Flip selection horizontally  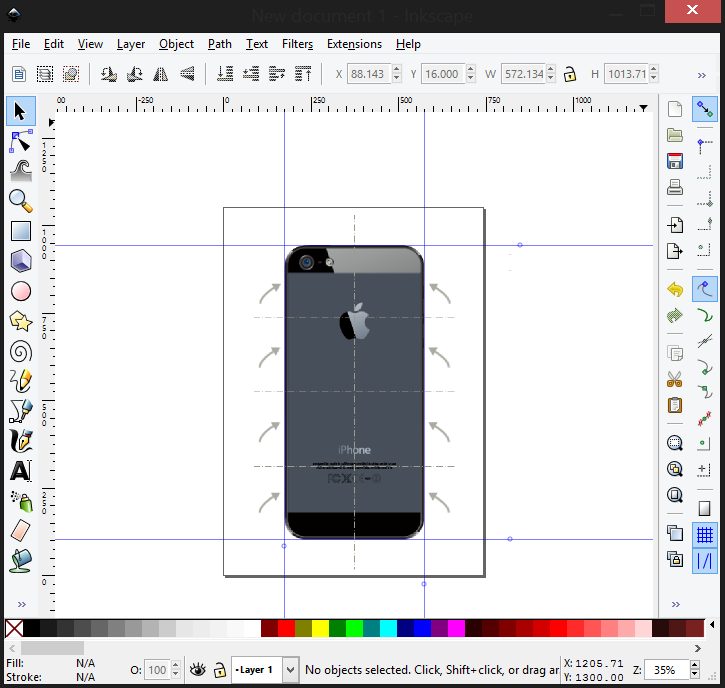(160, 74)
